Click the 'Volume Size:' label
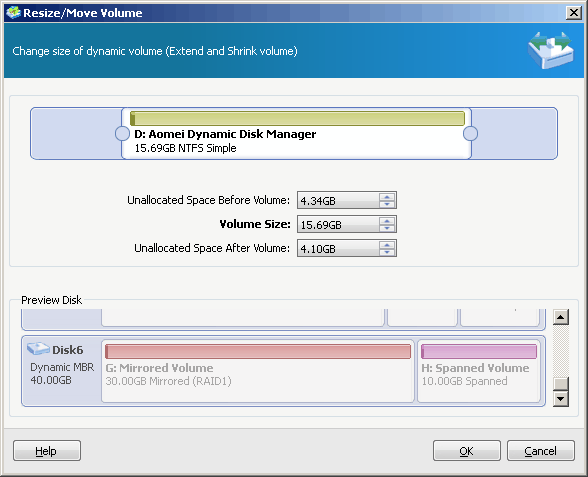The height and width of the screenshot is (477, 588). [x=255, y=224]
